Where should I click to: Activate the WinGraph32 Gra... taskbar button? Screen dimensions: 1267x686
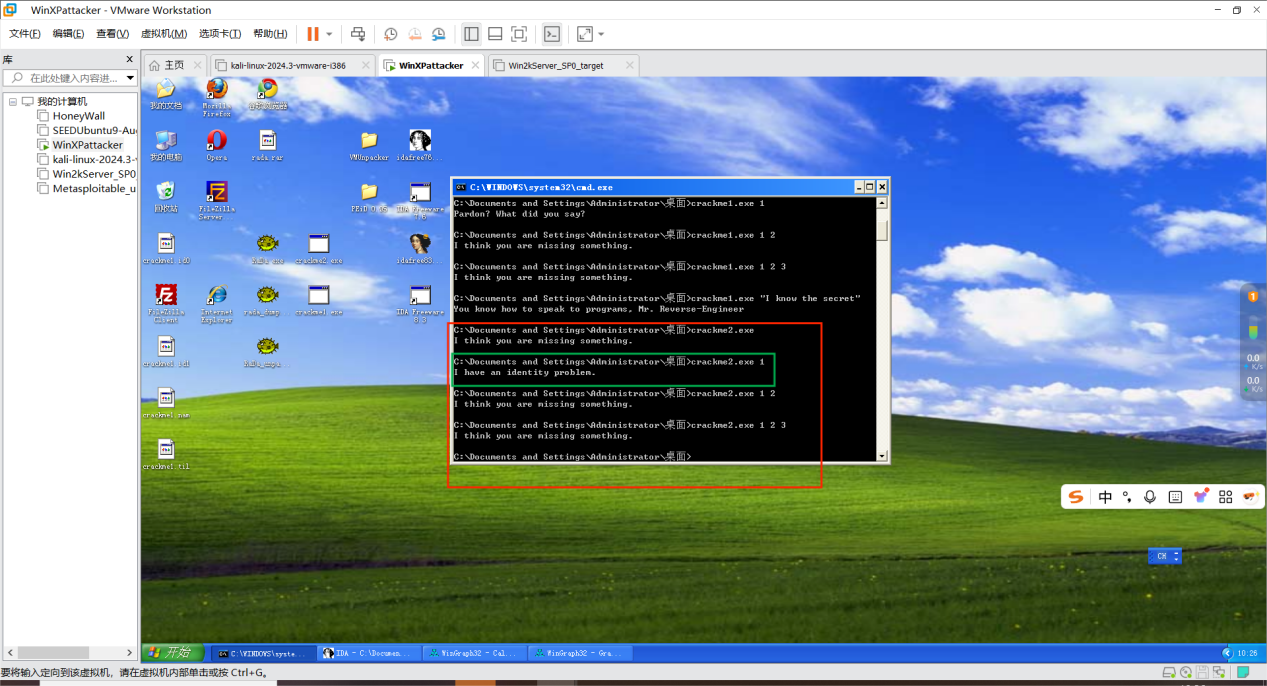(x=578, y=653)
